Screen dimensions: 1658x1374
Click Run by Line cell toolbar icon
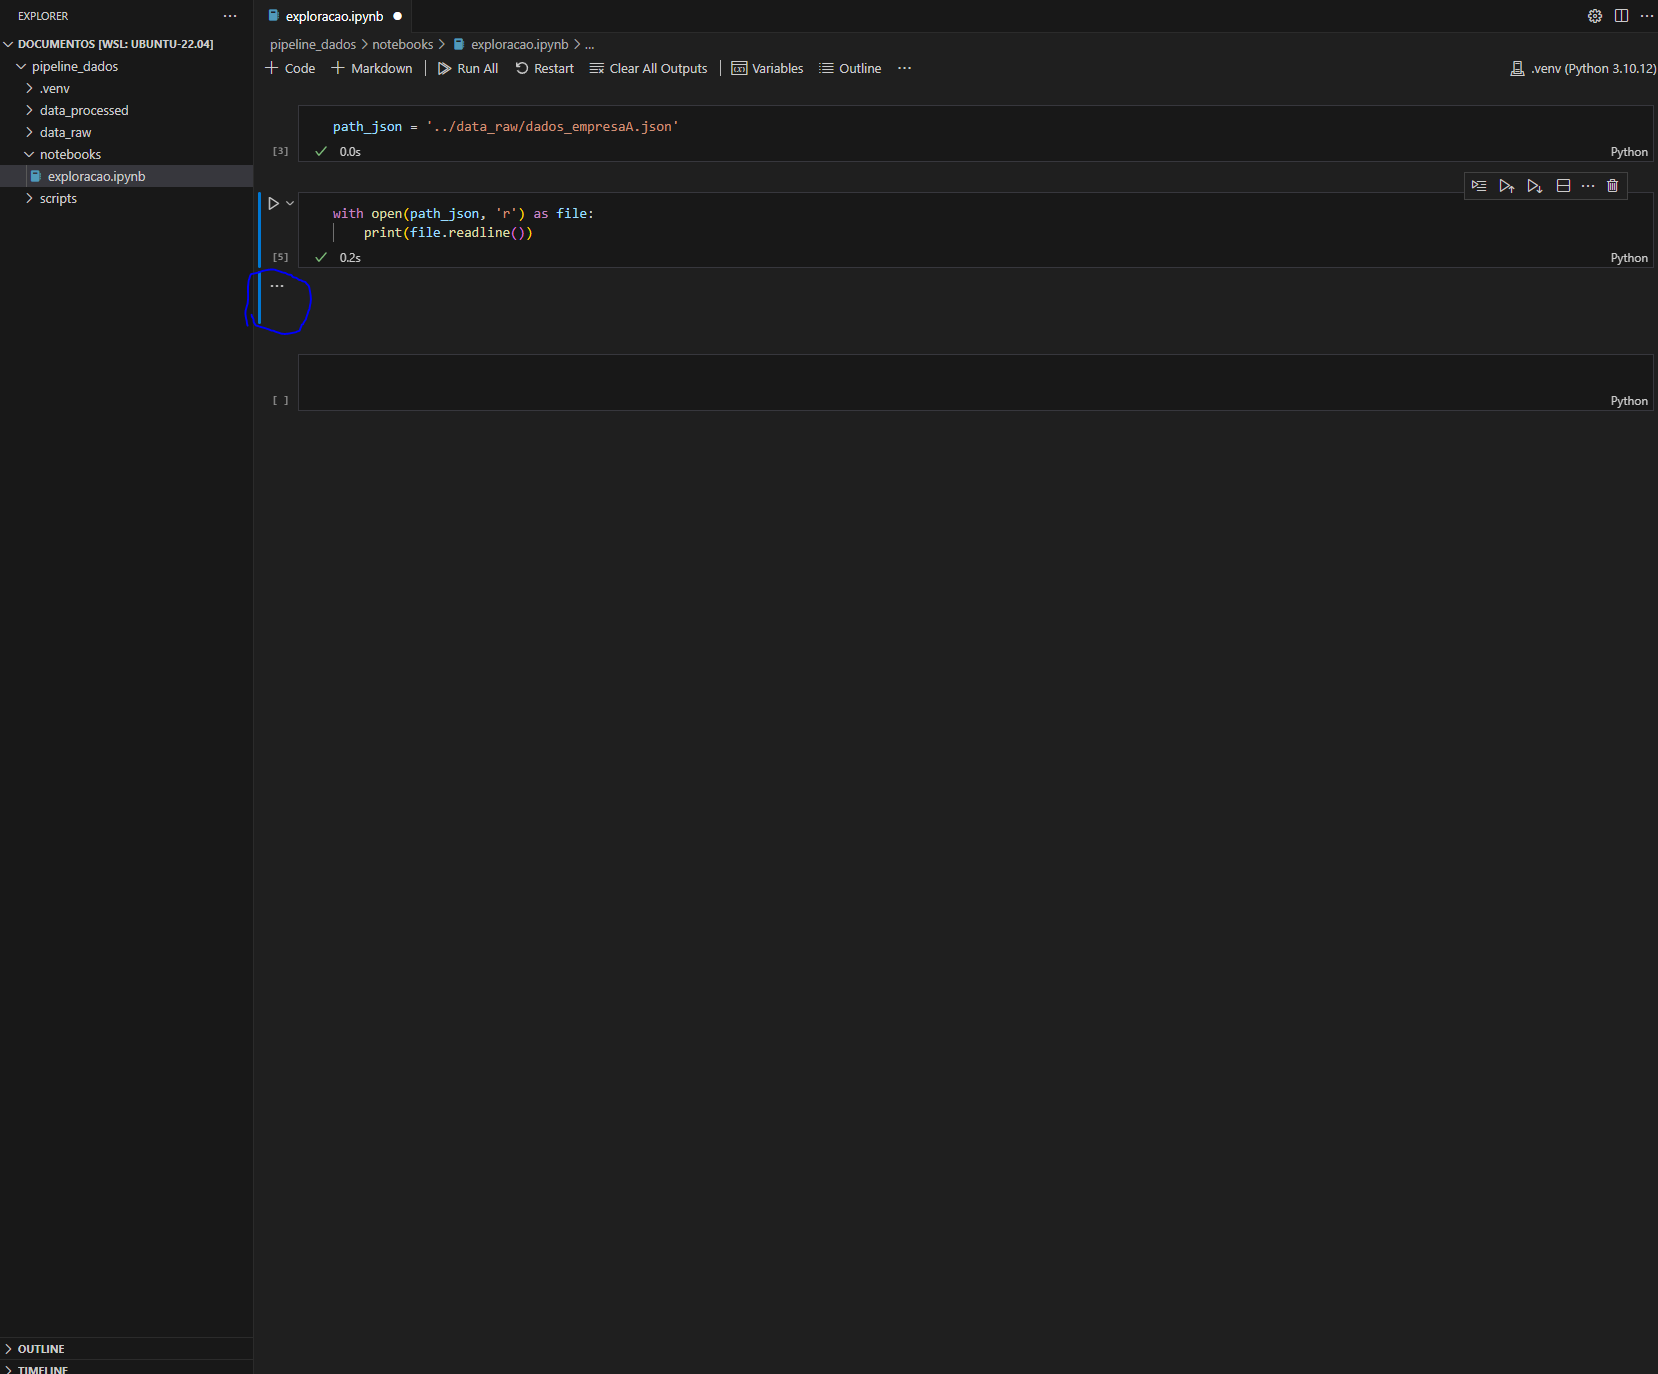click(x=1479, y=186)
